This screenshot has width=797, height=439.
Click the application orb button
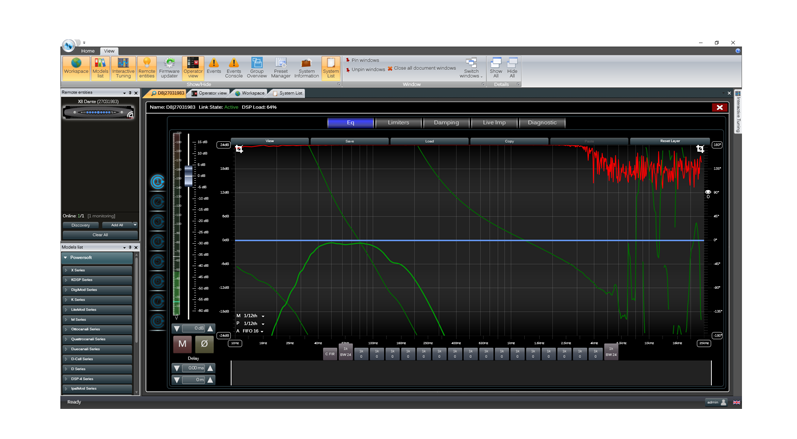69,45
